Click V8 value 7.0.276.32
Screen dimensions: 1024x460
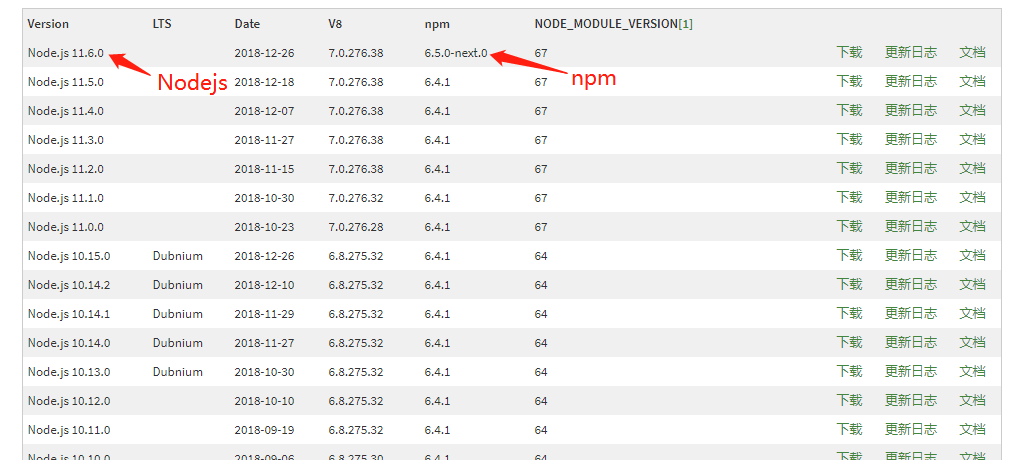point(356,197)
